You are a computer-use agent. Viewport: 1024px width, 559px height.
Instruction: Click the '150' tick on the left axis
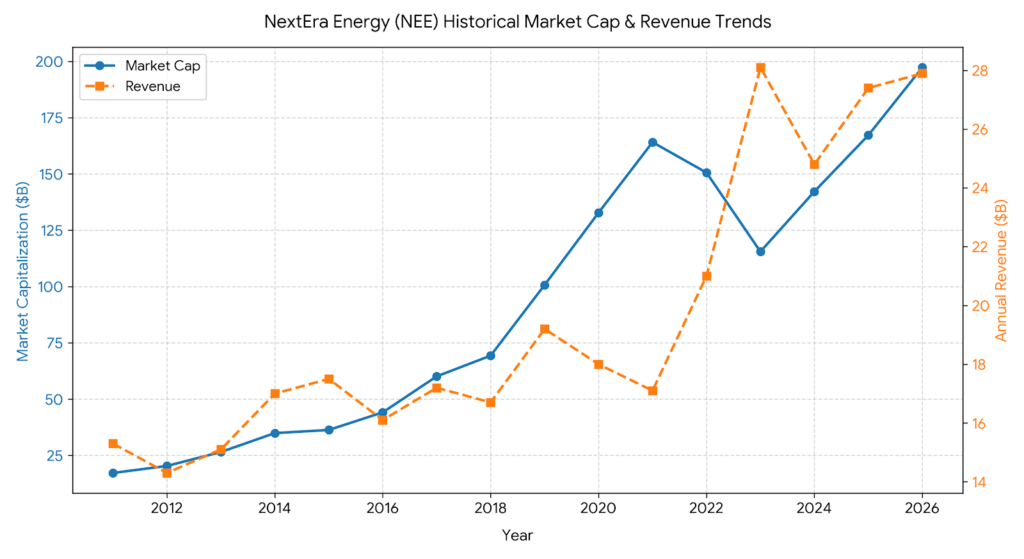click(x=50, y=174)
